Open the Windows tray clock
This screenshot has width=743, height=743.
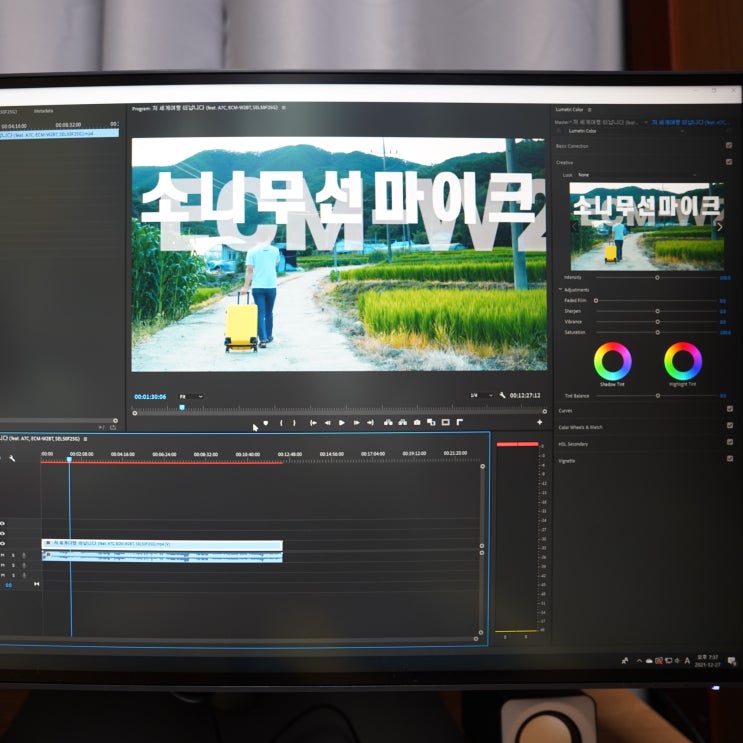coord(707,661)
